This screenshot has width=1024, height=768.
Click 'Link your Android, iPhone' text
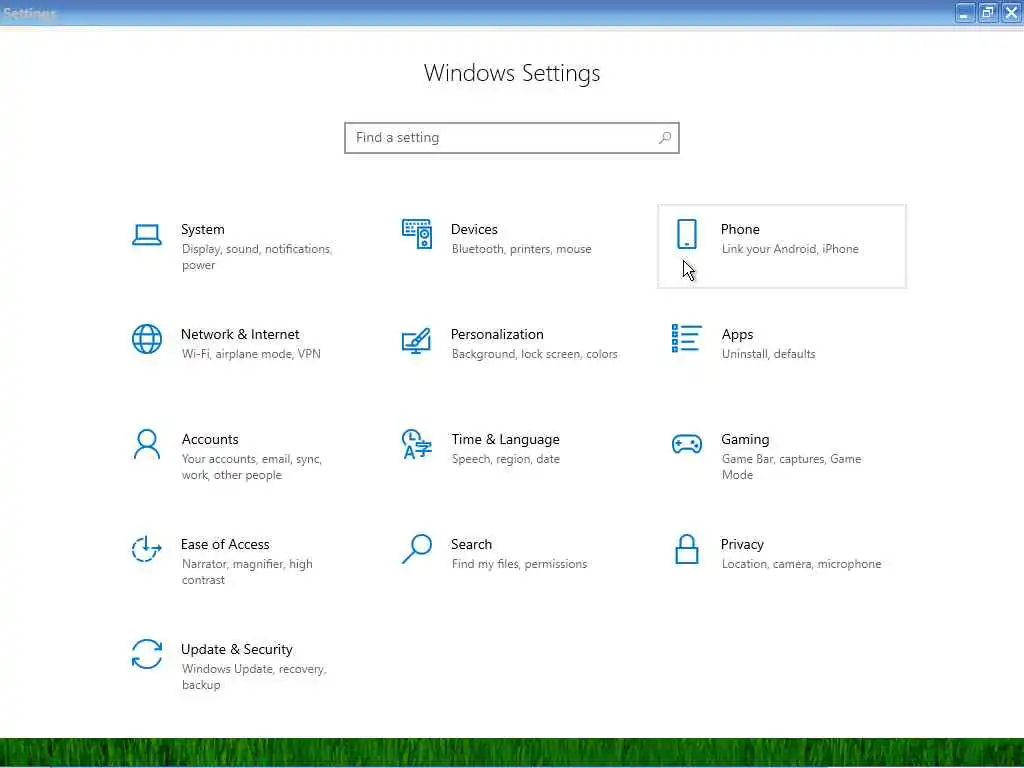click(x=790, y=249)
